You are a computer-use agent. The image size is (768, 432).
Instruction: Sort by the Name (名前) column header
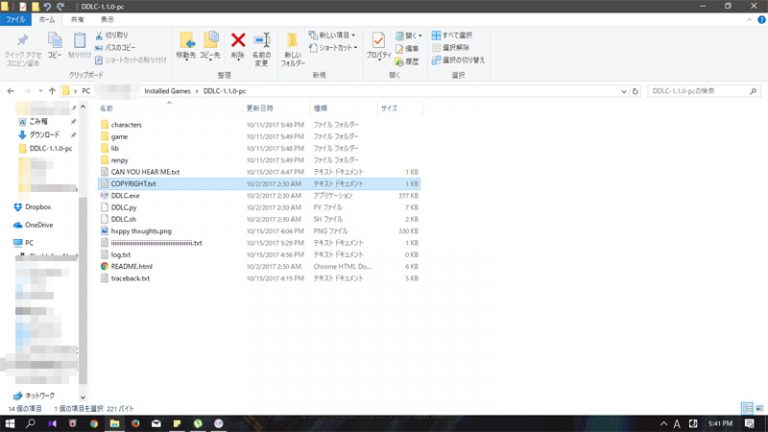pos(106,108)
